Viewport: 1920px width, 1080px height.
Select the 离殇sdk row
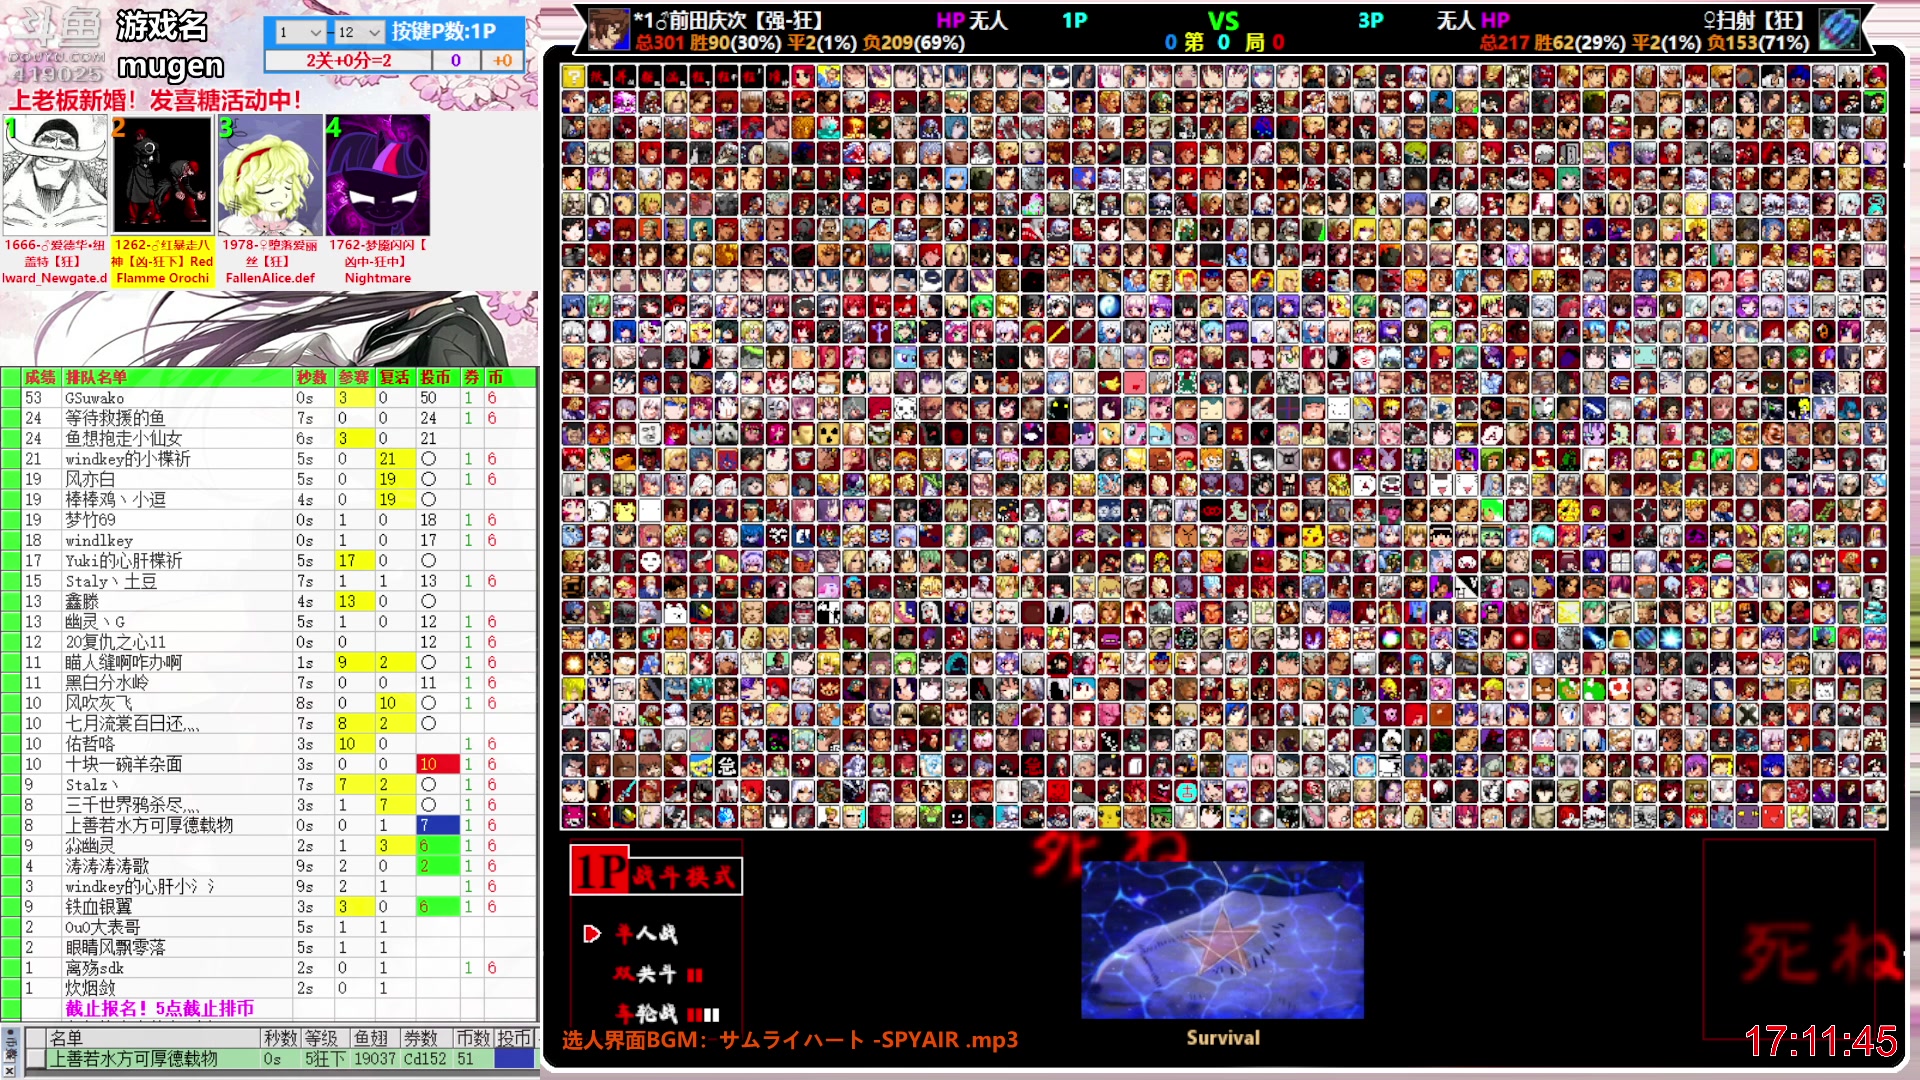270,968
